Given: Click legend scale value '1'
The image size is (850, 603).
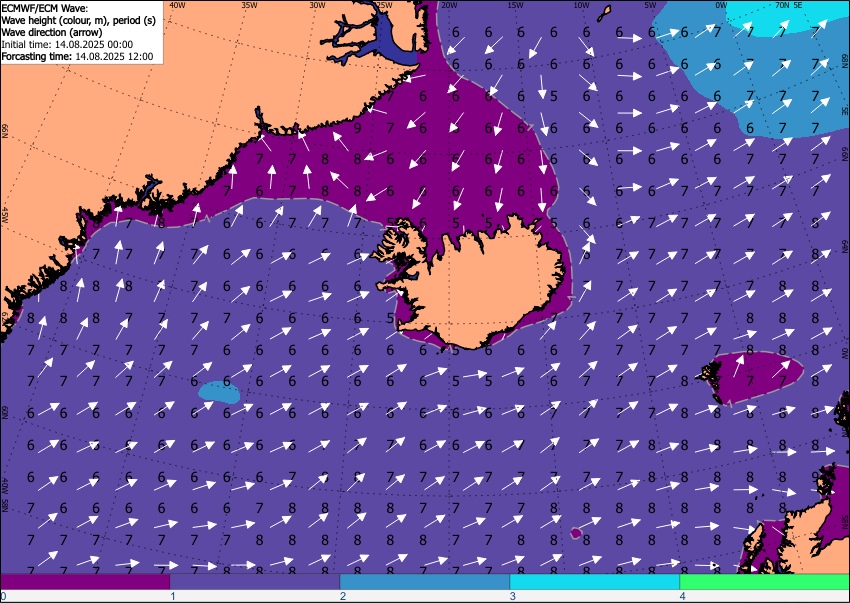Looking at the screenshot, I should point(173,596).
